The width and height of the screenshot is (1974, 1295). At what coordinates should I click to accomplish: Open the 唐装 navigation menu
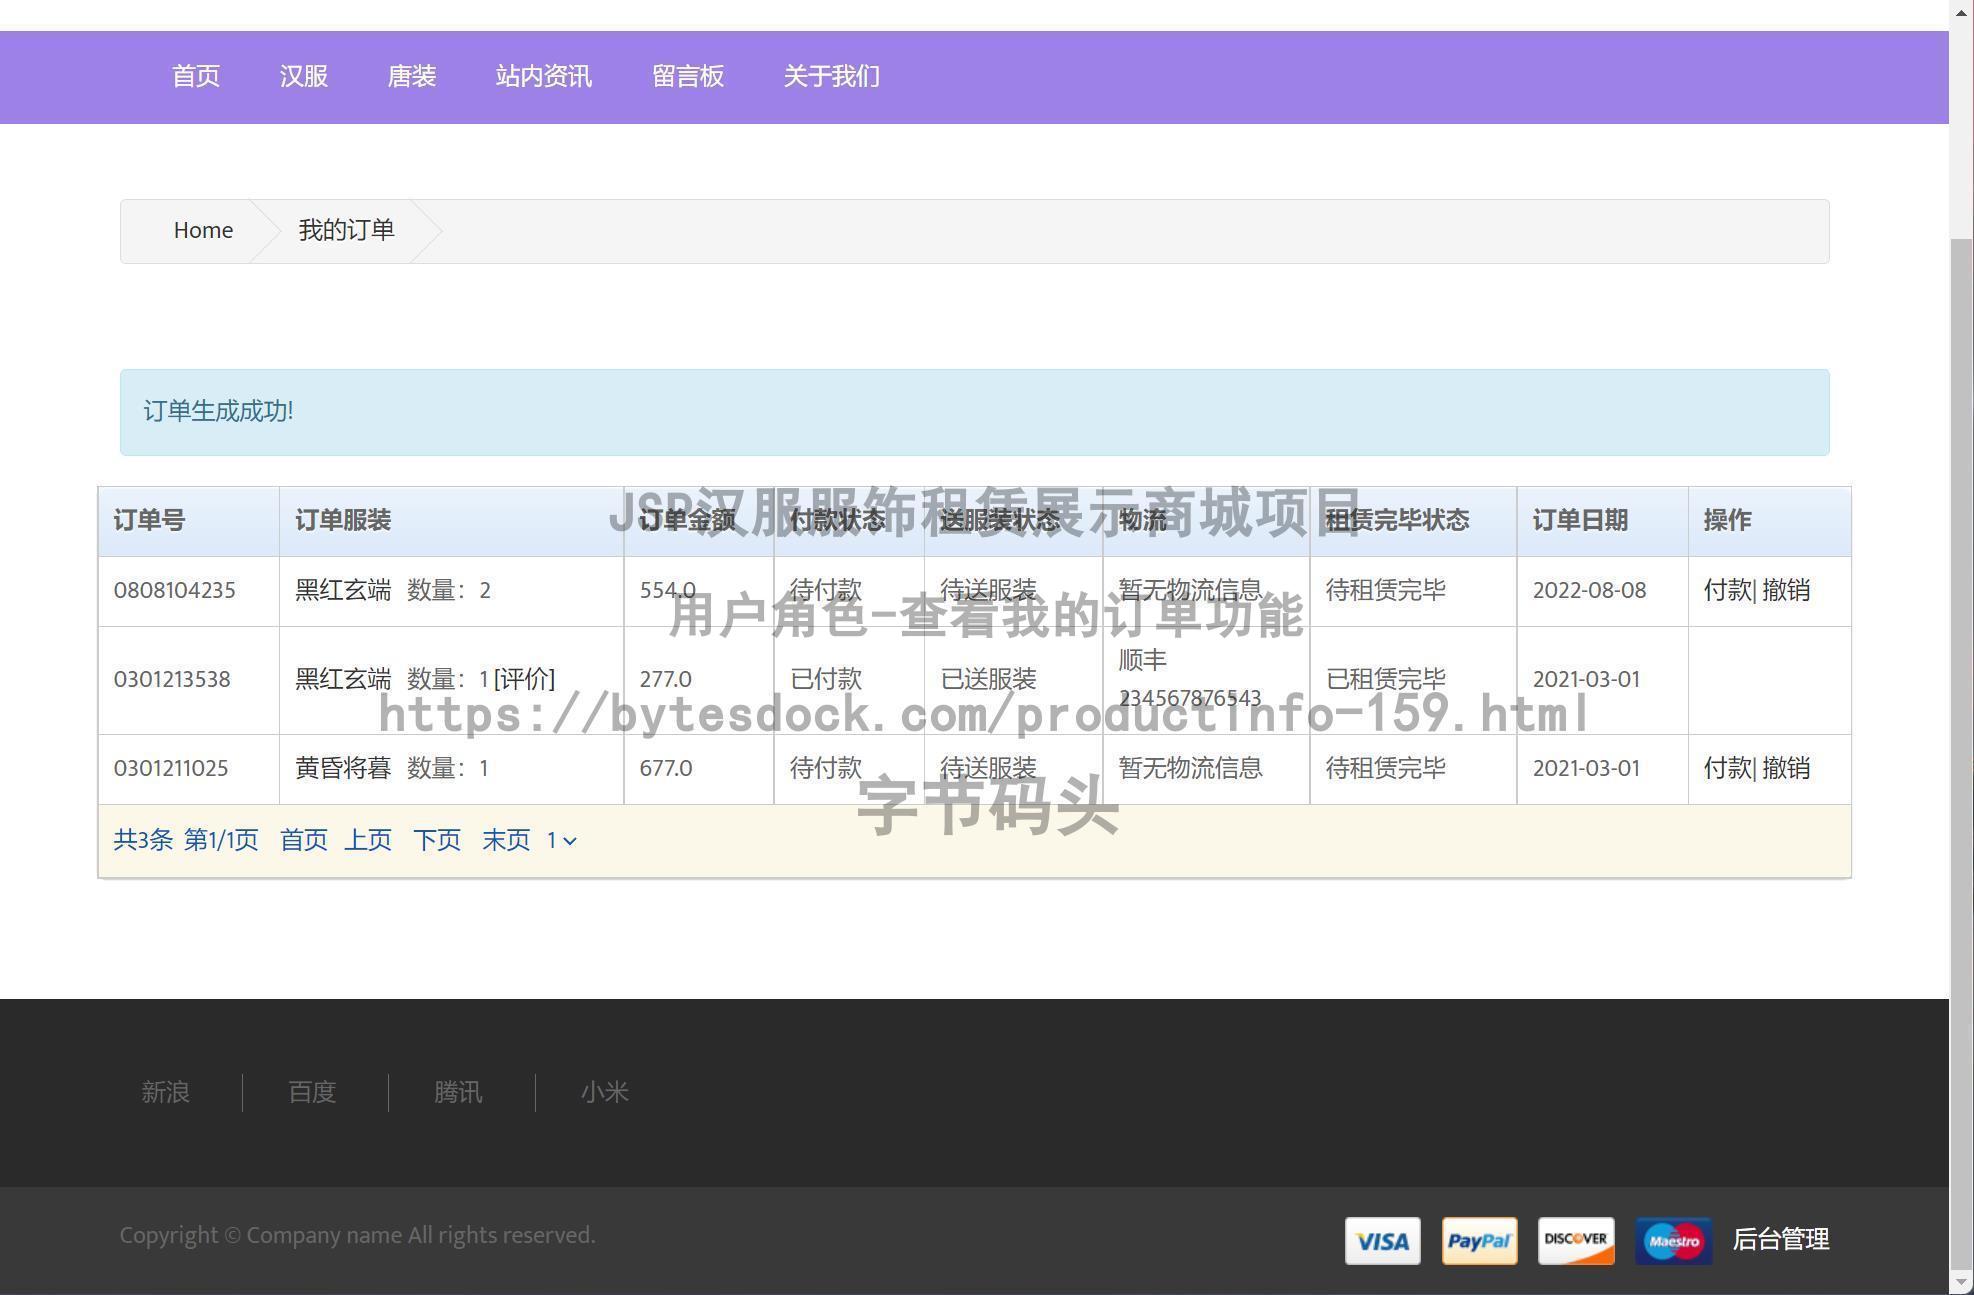click(411, 76)
